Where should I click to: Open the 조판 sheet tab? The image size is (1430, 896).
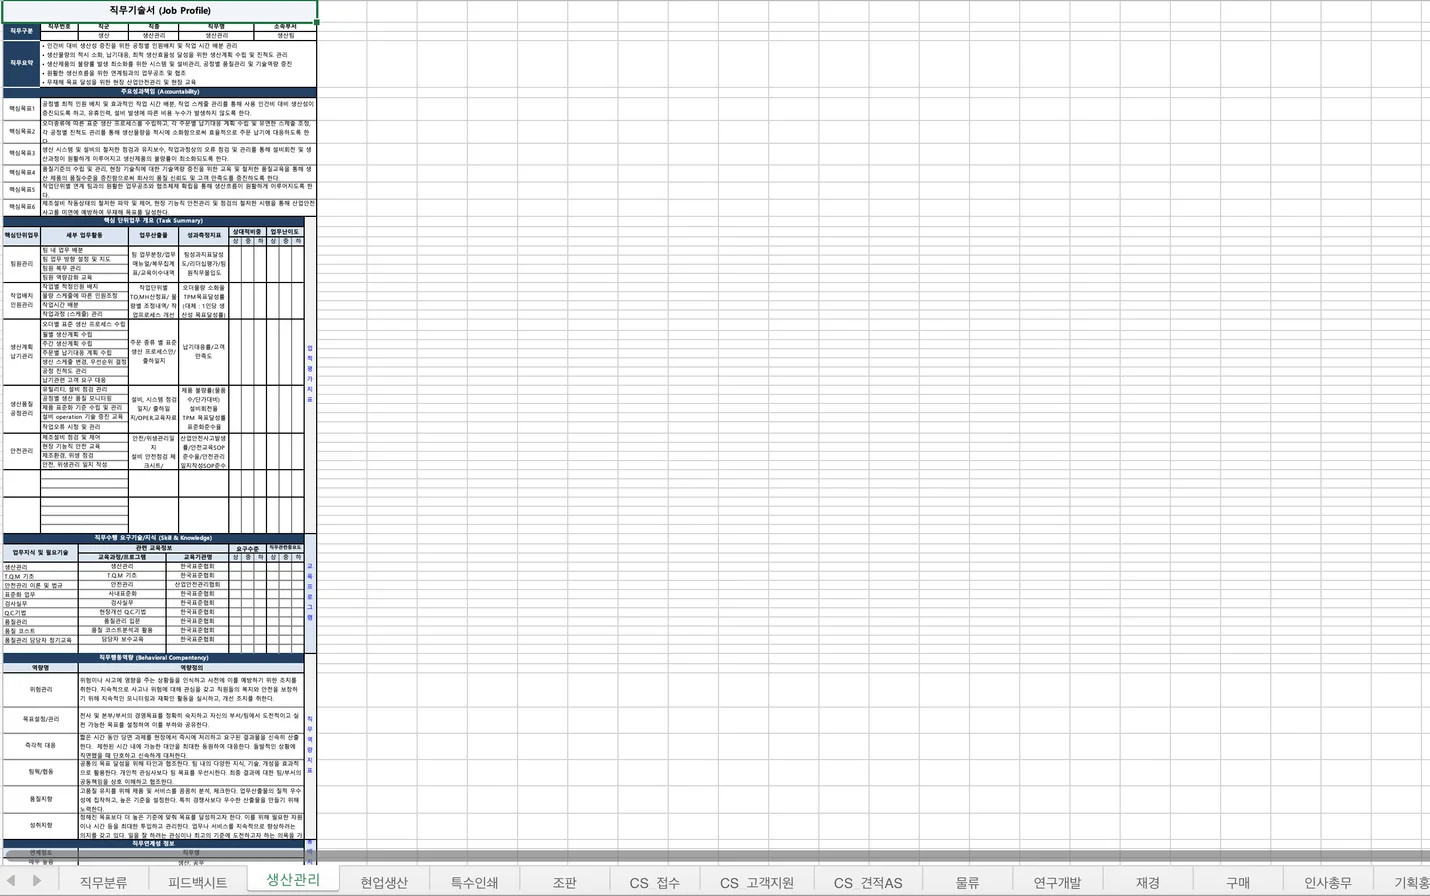click(x=564, y=882)
